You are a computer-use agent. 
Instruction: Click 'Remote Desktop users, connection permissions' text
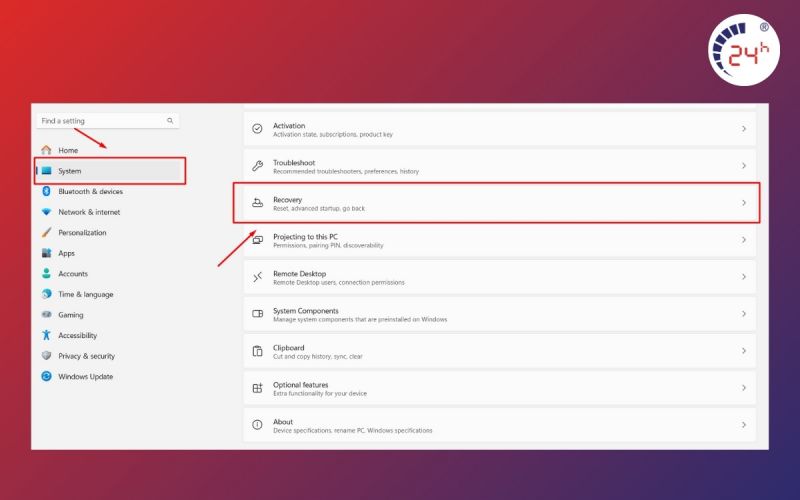click(339, 282)
